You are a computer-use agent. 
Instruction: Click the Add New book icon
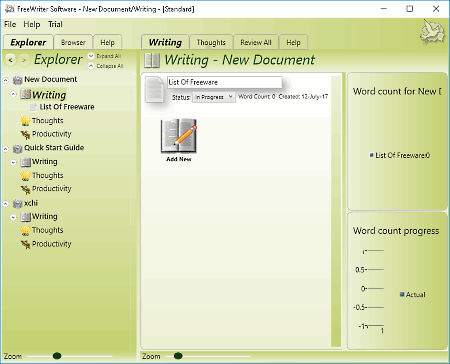(179, 136)
